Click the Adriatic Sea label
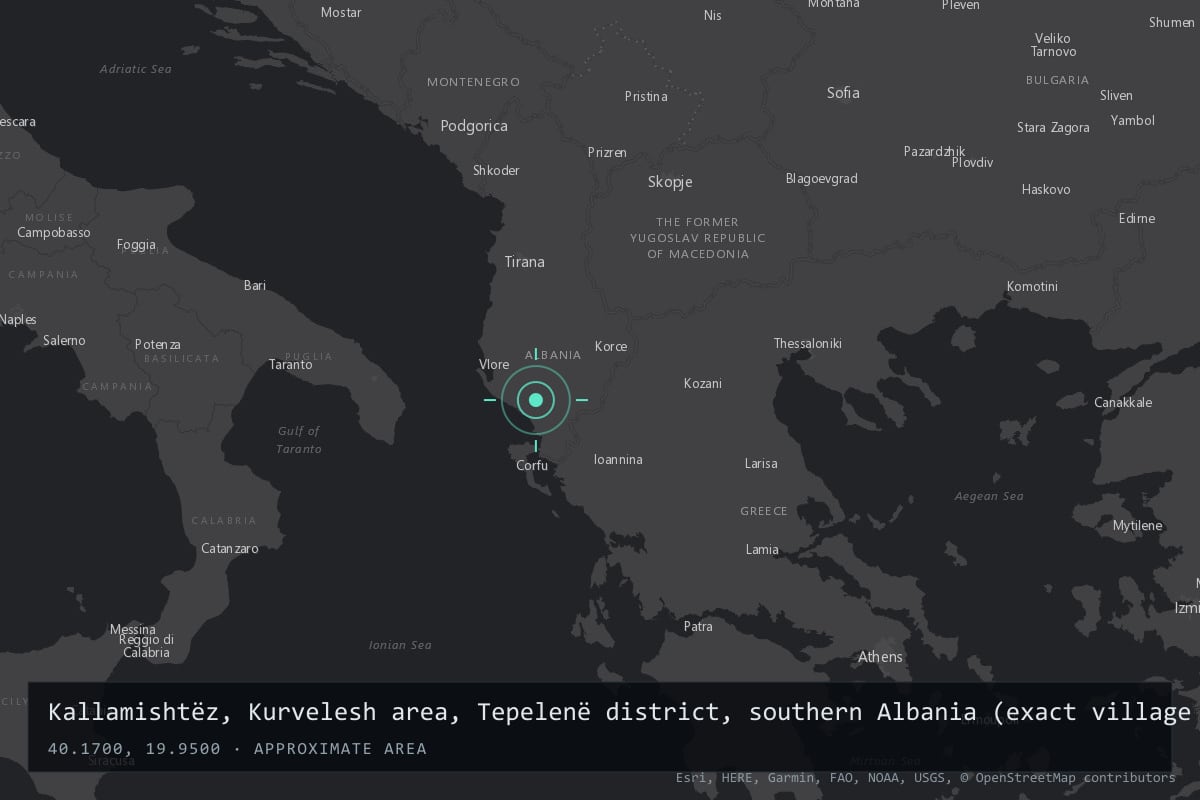The height and width of the screenshot is (800, 1200). (x=136, y=70)
